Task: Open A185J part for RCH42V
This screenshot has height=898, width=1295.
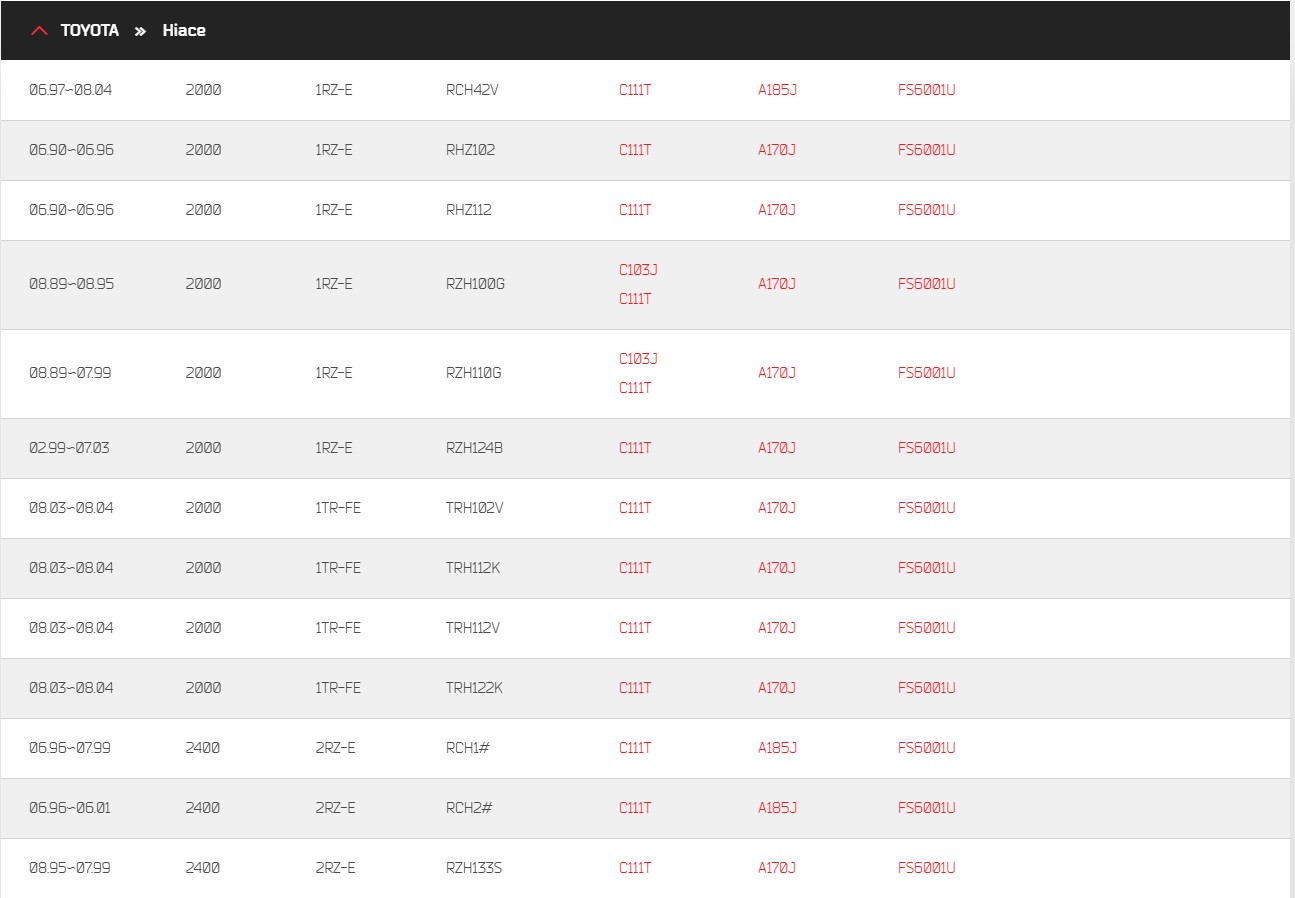Action: [x=777, y=90]
